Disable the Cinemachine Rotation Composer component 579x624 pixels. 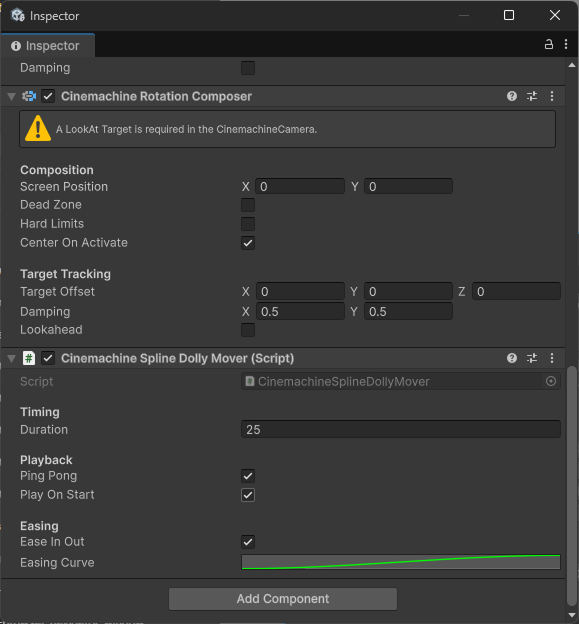point(48,96)
